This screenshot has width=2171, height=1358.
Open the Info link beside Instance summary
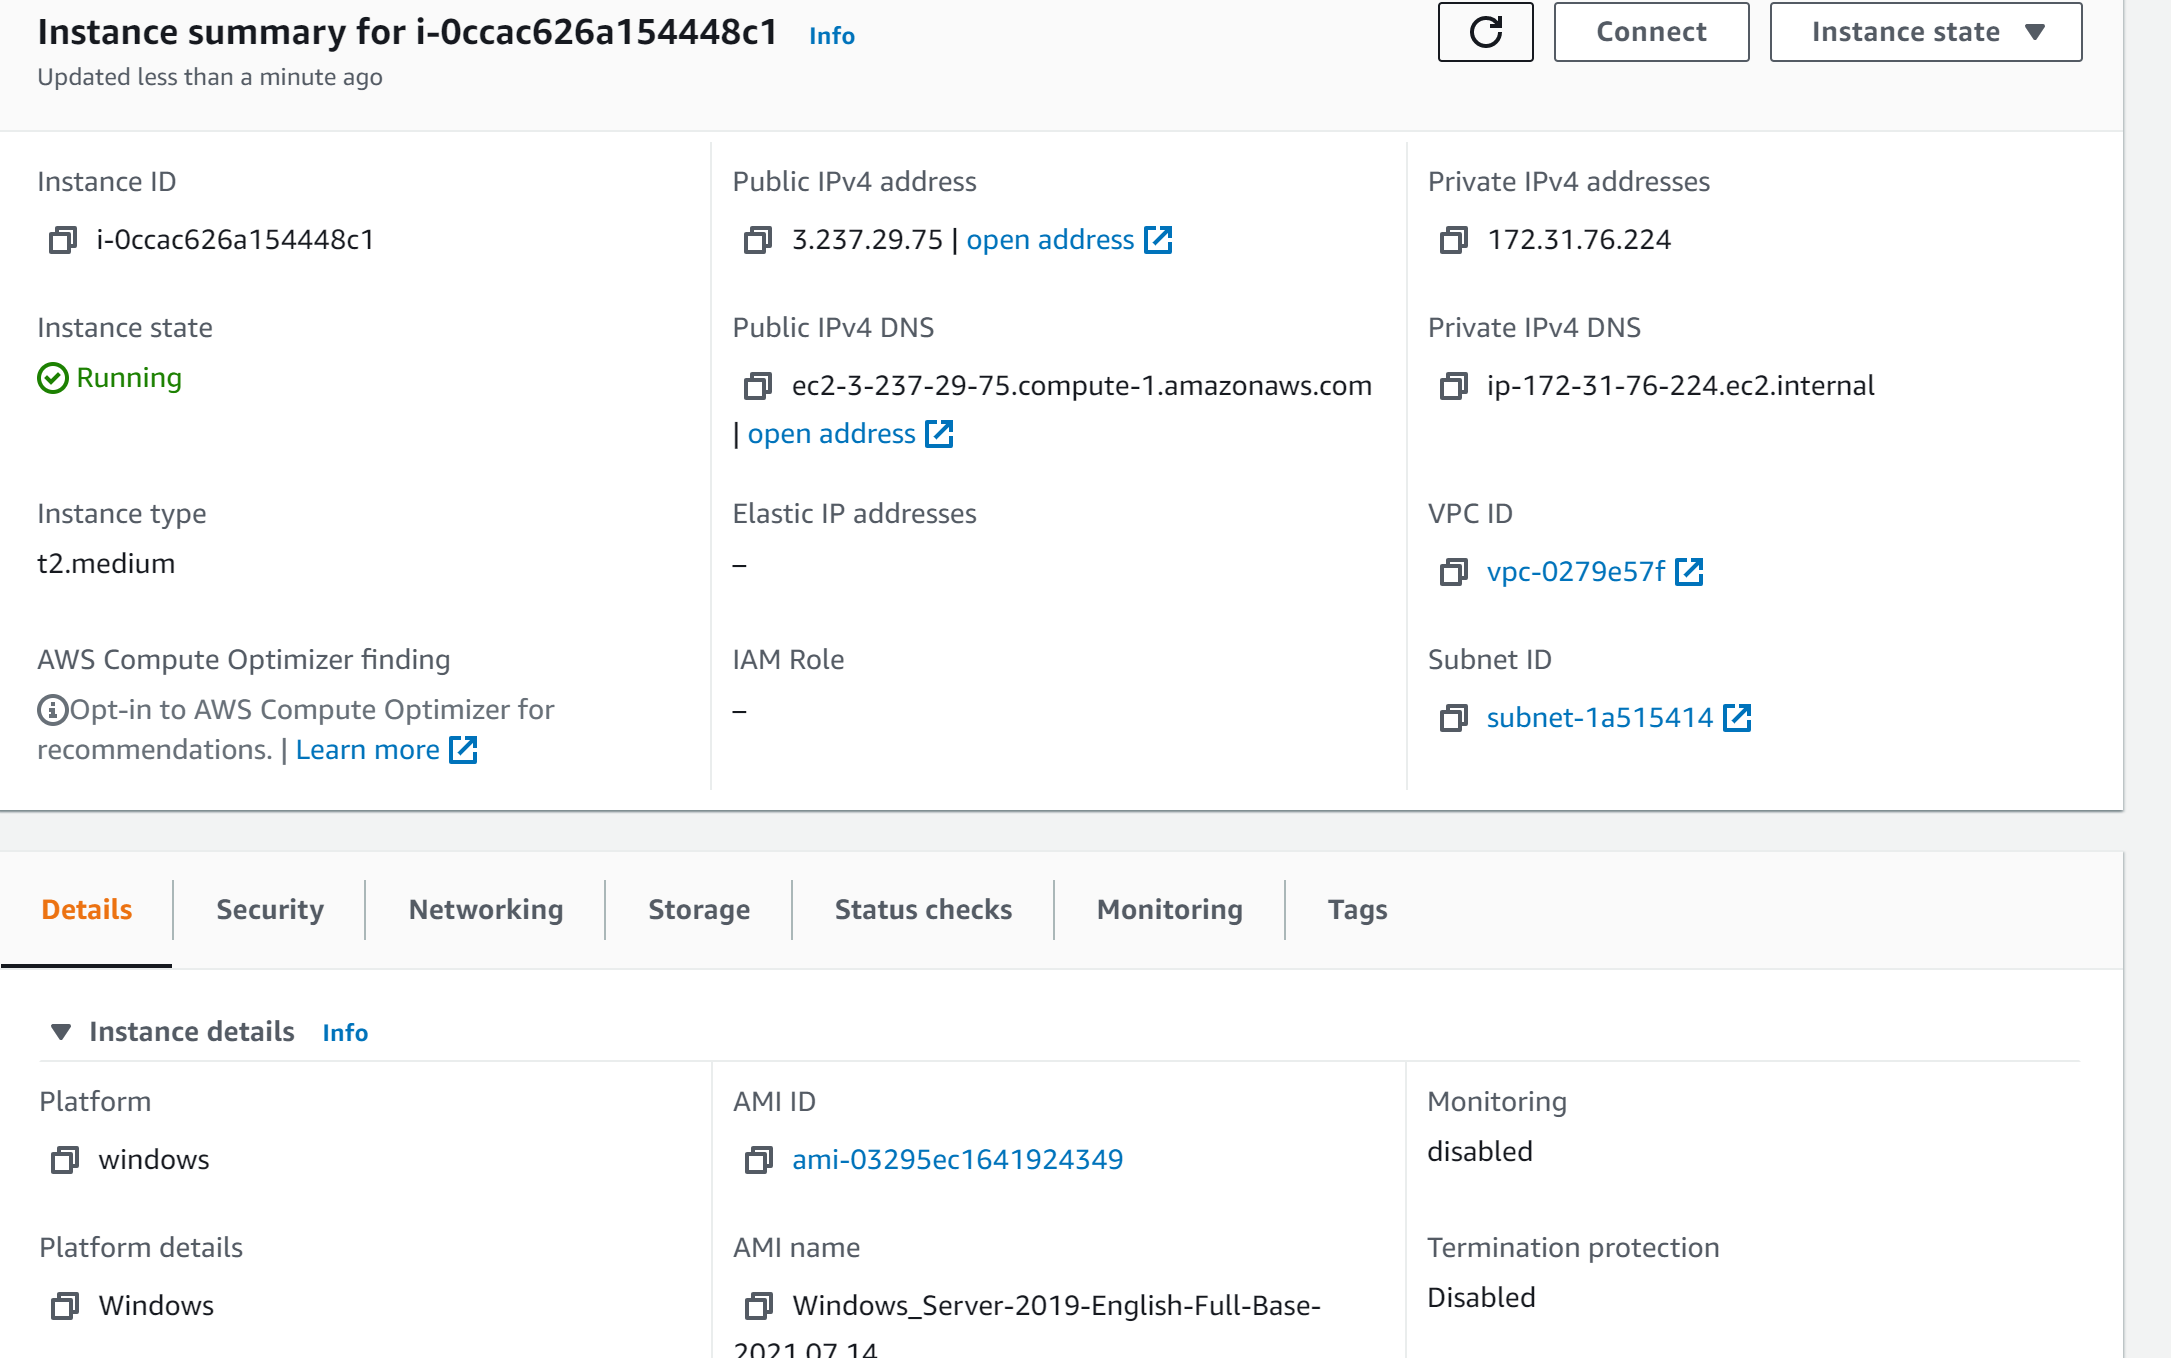[x=832, y=36]
